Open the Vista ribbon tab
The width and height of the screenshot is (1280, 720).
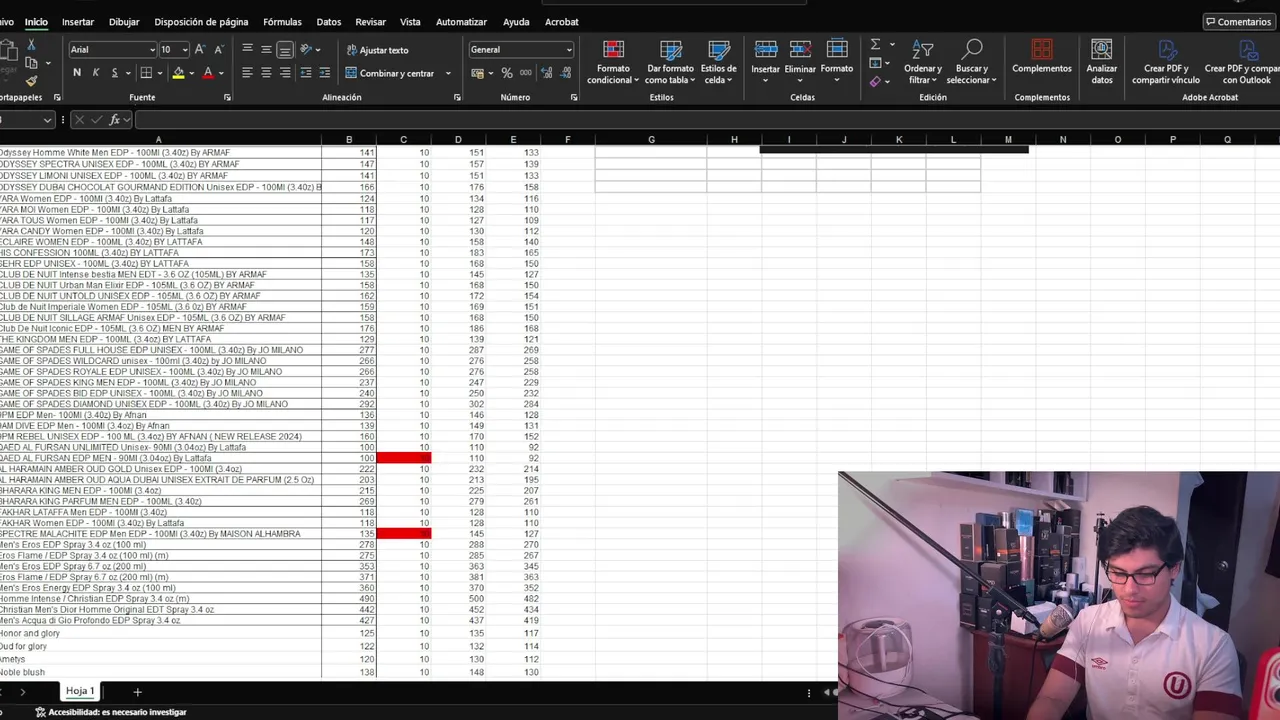pyautogui.click(x=410, y=22)
